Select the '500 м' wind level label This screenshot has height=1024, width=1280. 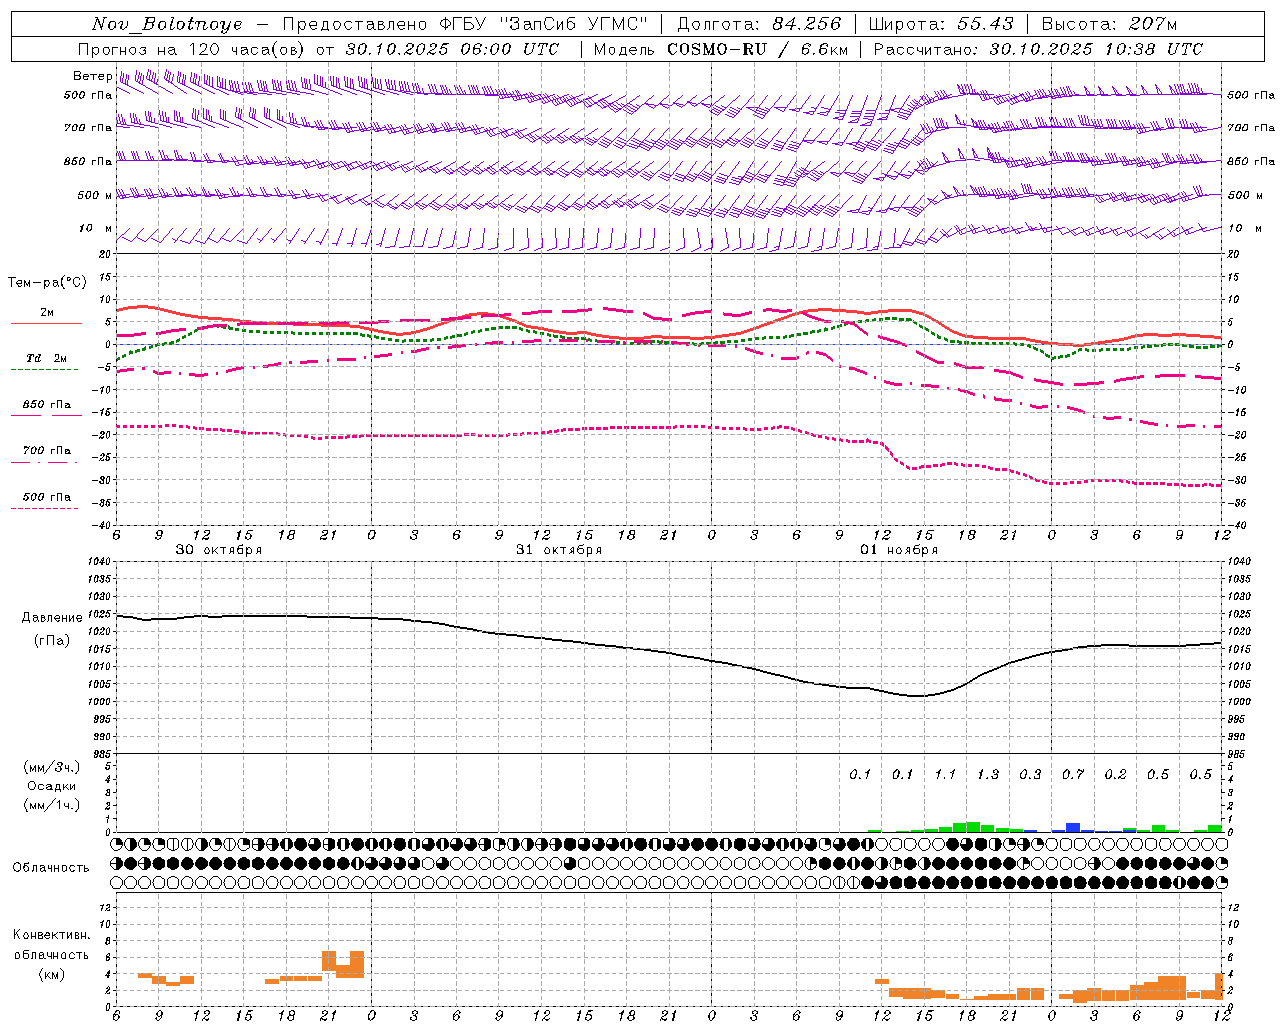(x=95, y=195)
